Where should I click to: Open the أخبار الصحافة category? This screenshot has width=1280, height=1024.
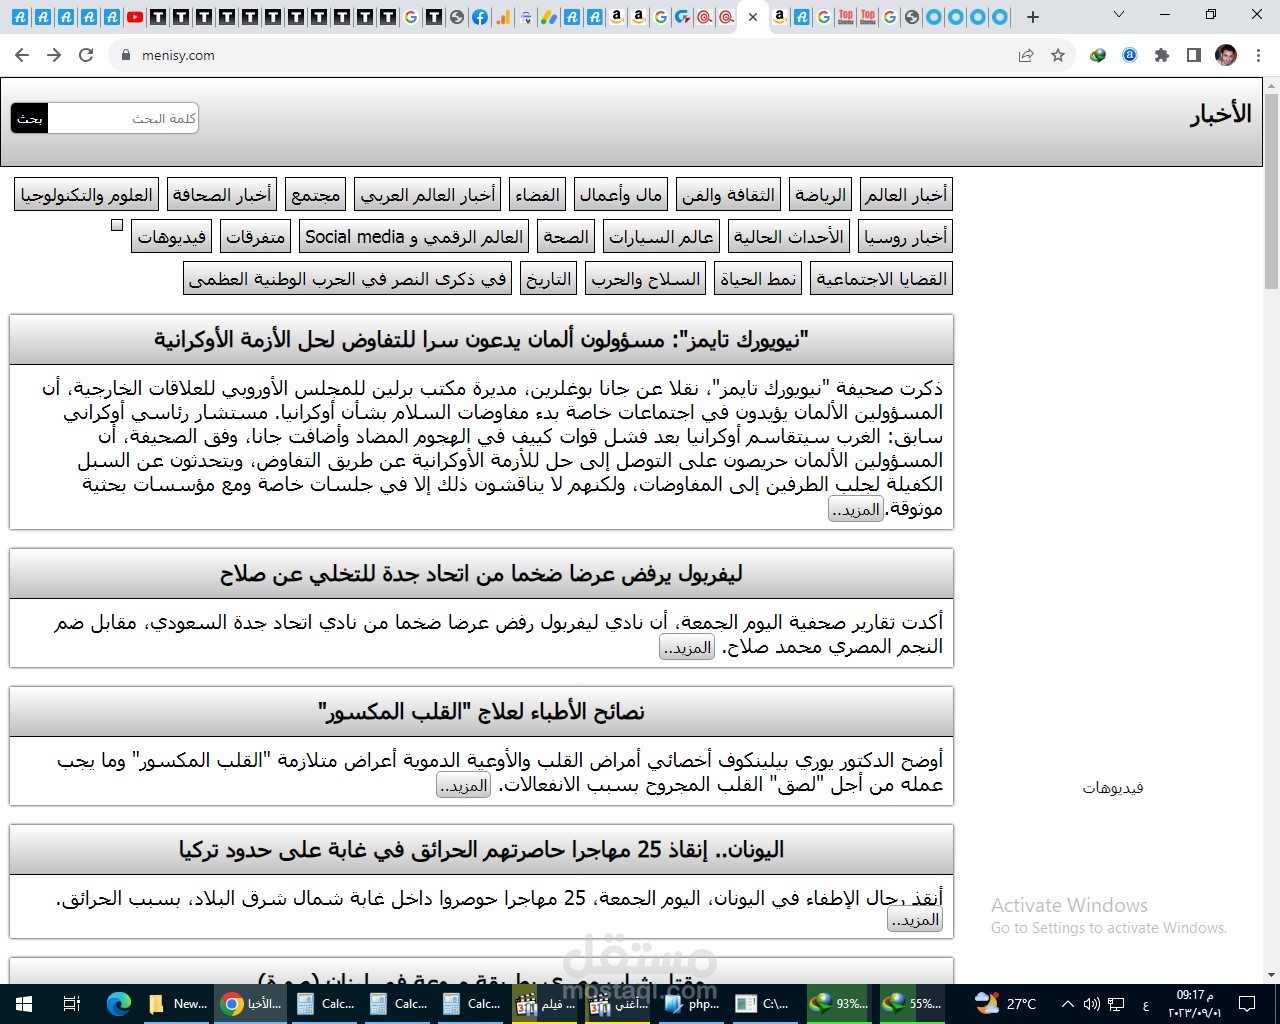[x=222, y=195]
